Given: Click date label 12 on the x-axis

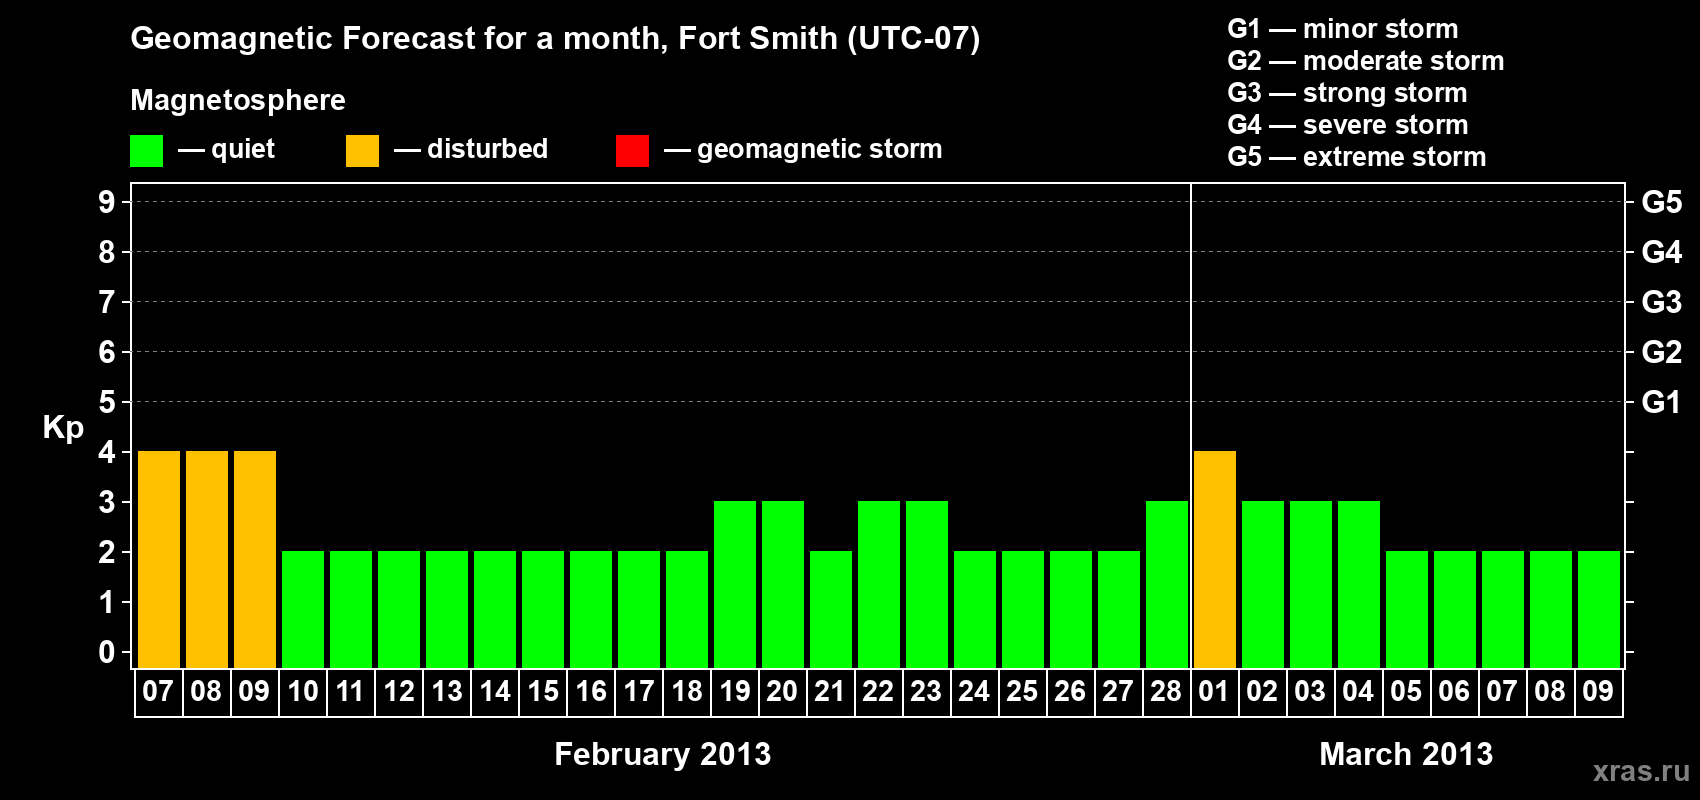Looking at the screenshot, I should (x=399, y=692).
